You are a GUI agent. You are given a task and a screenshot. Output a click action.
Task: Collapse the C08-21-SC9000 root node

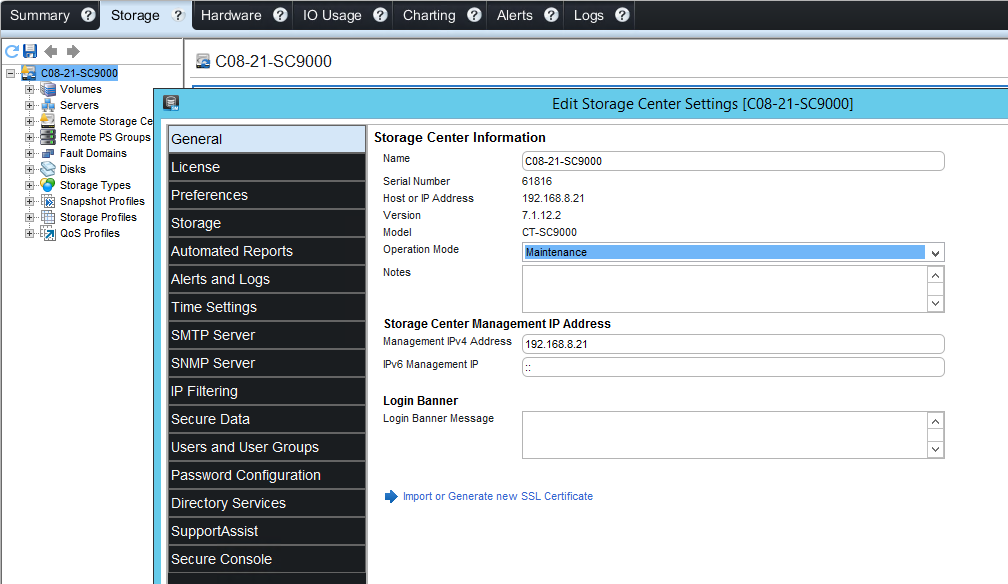[11, 73]
